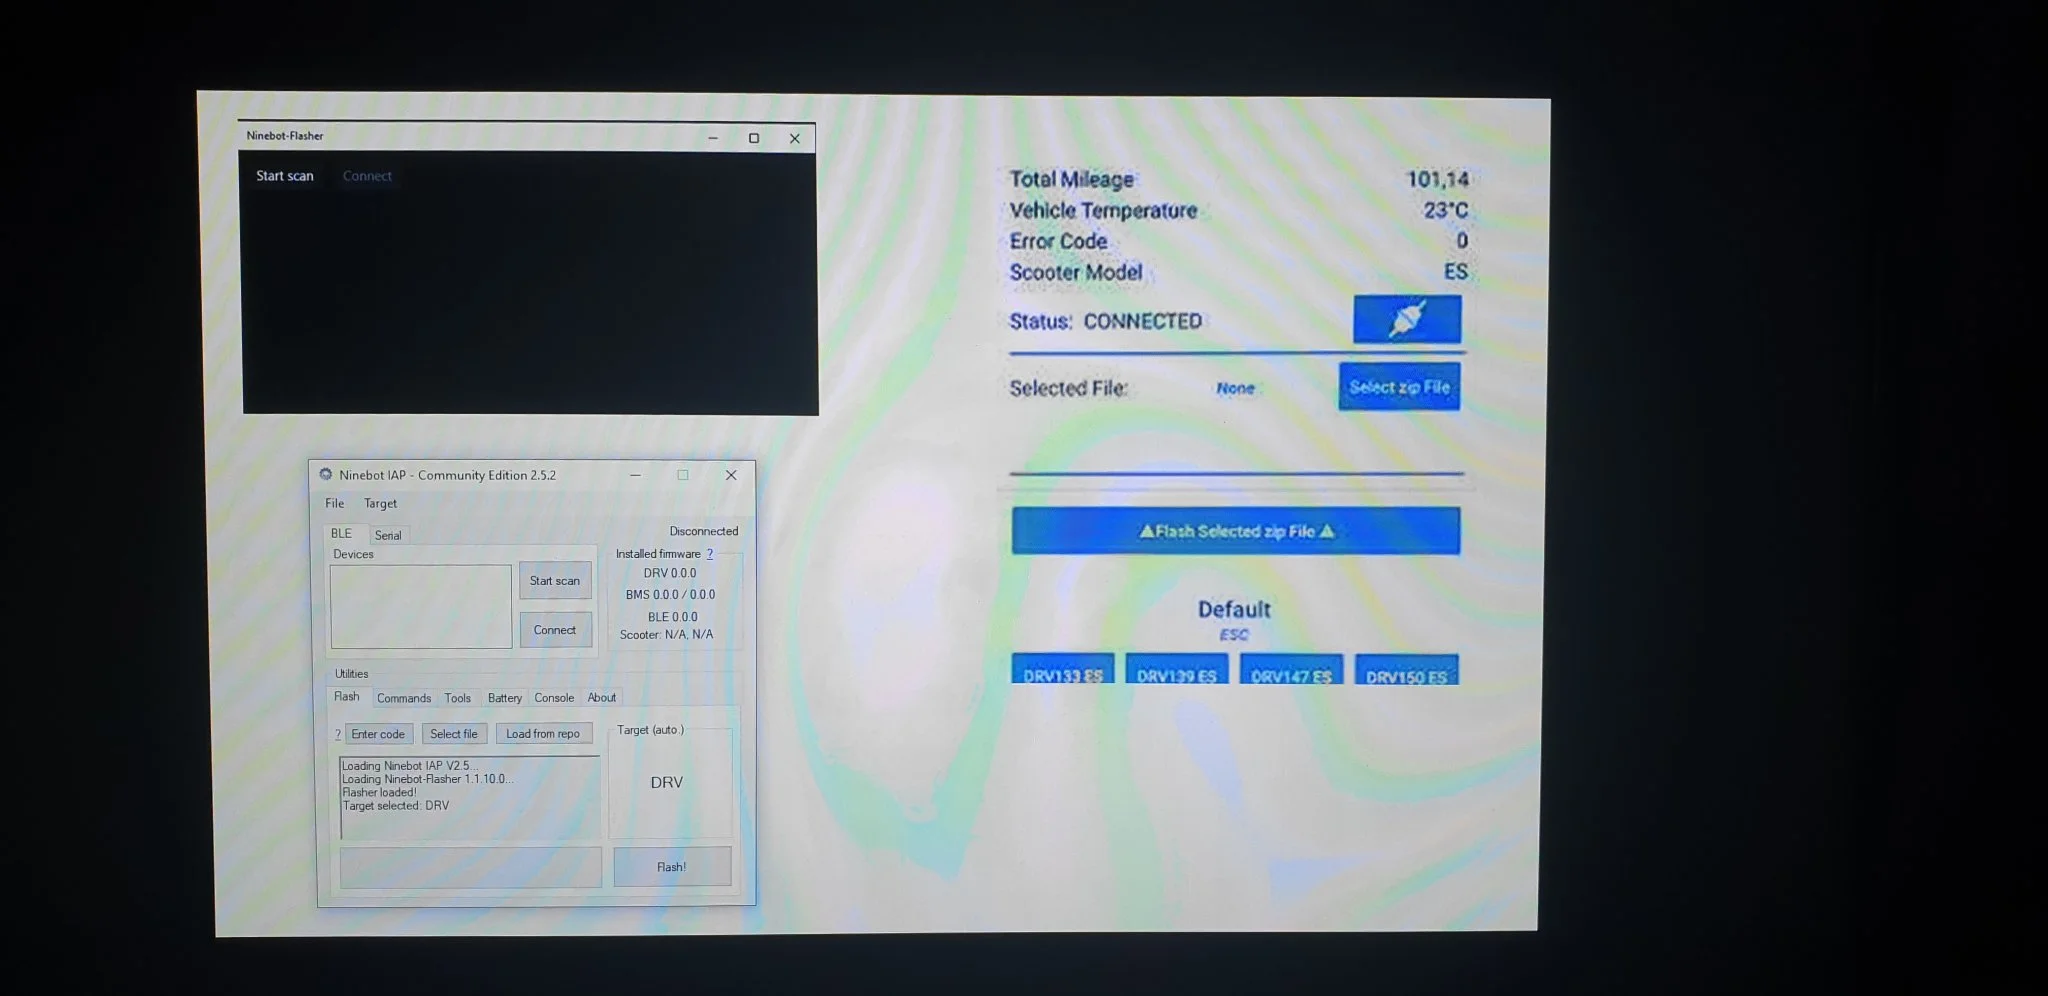
Task: Click the Flash! button in Ninebot IAP
Action: tap(671, 867)
